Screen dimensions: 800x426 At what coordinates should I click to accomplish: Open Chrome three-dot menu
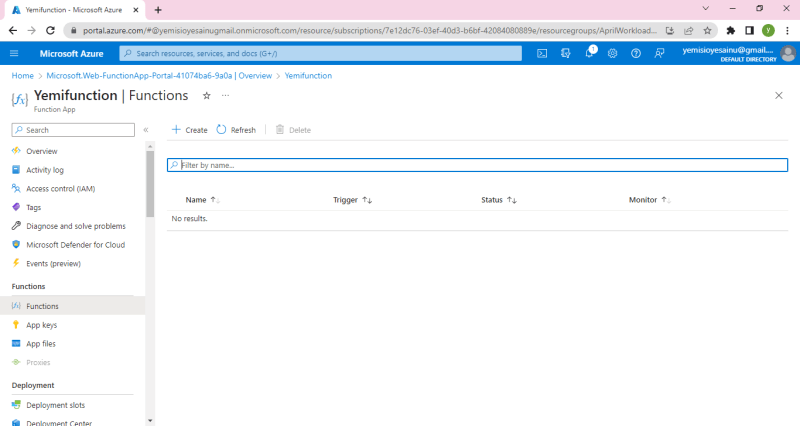(787, 31)
